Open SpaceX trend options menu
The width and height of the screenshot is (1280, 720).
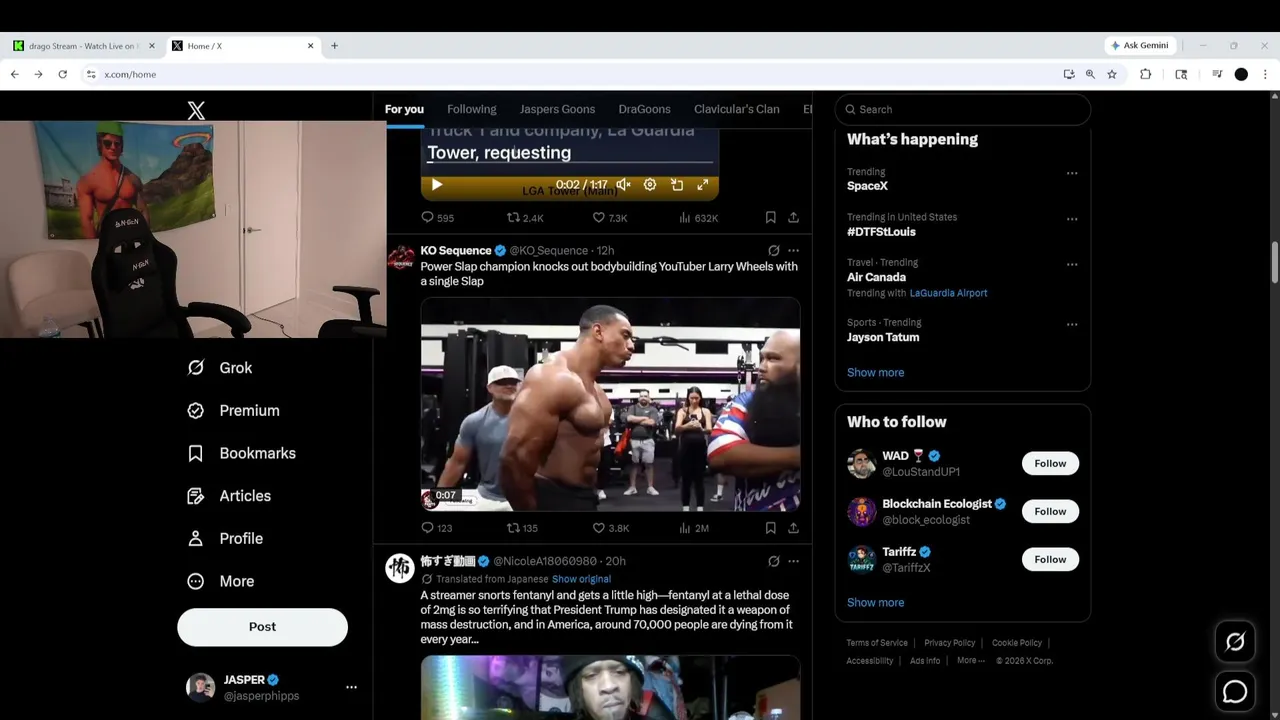(1072, 173)
